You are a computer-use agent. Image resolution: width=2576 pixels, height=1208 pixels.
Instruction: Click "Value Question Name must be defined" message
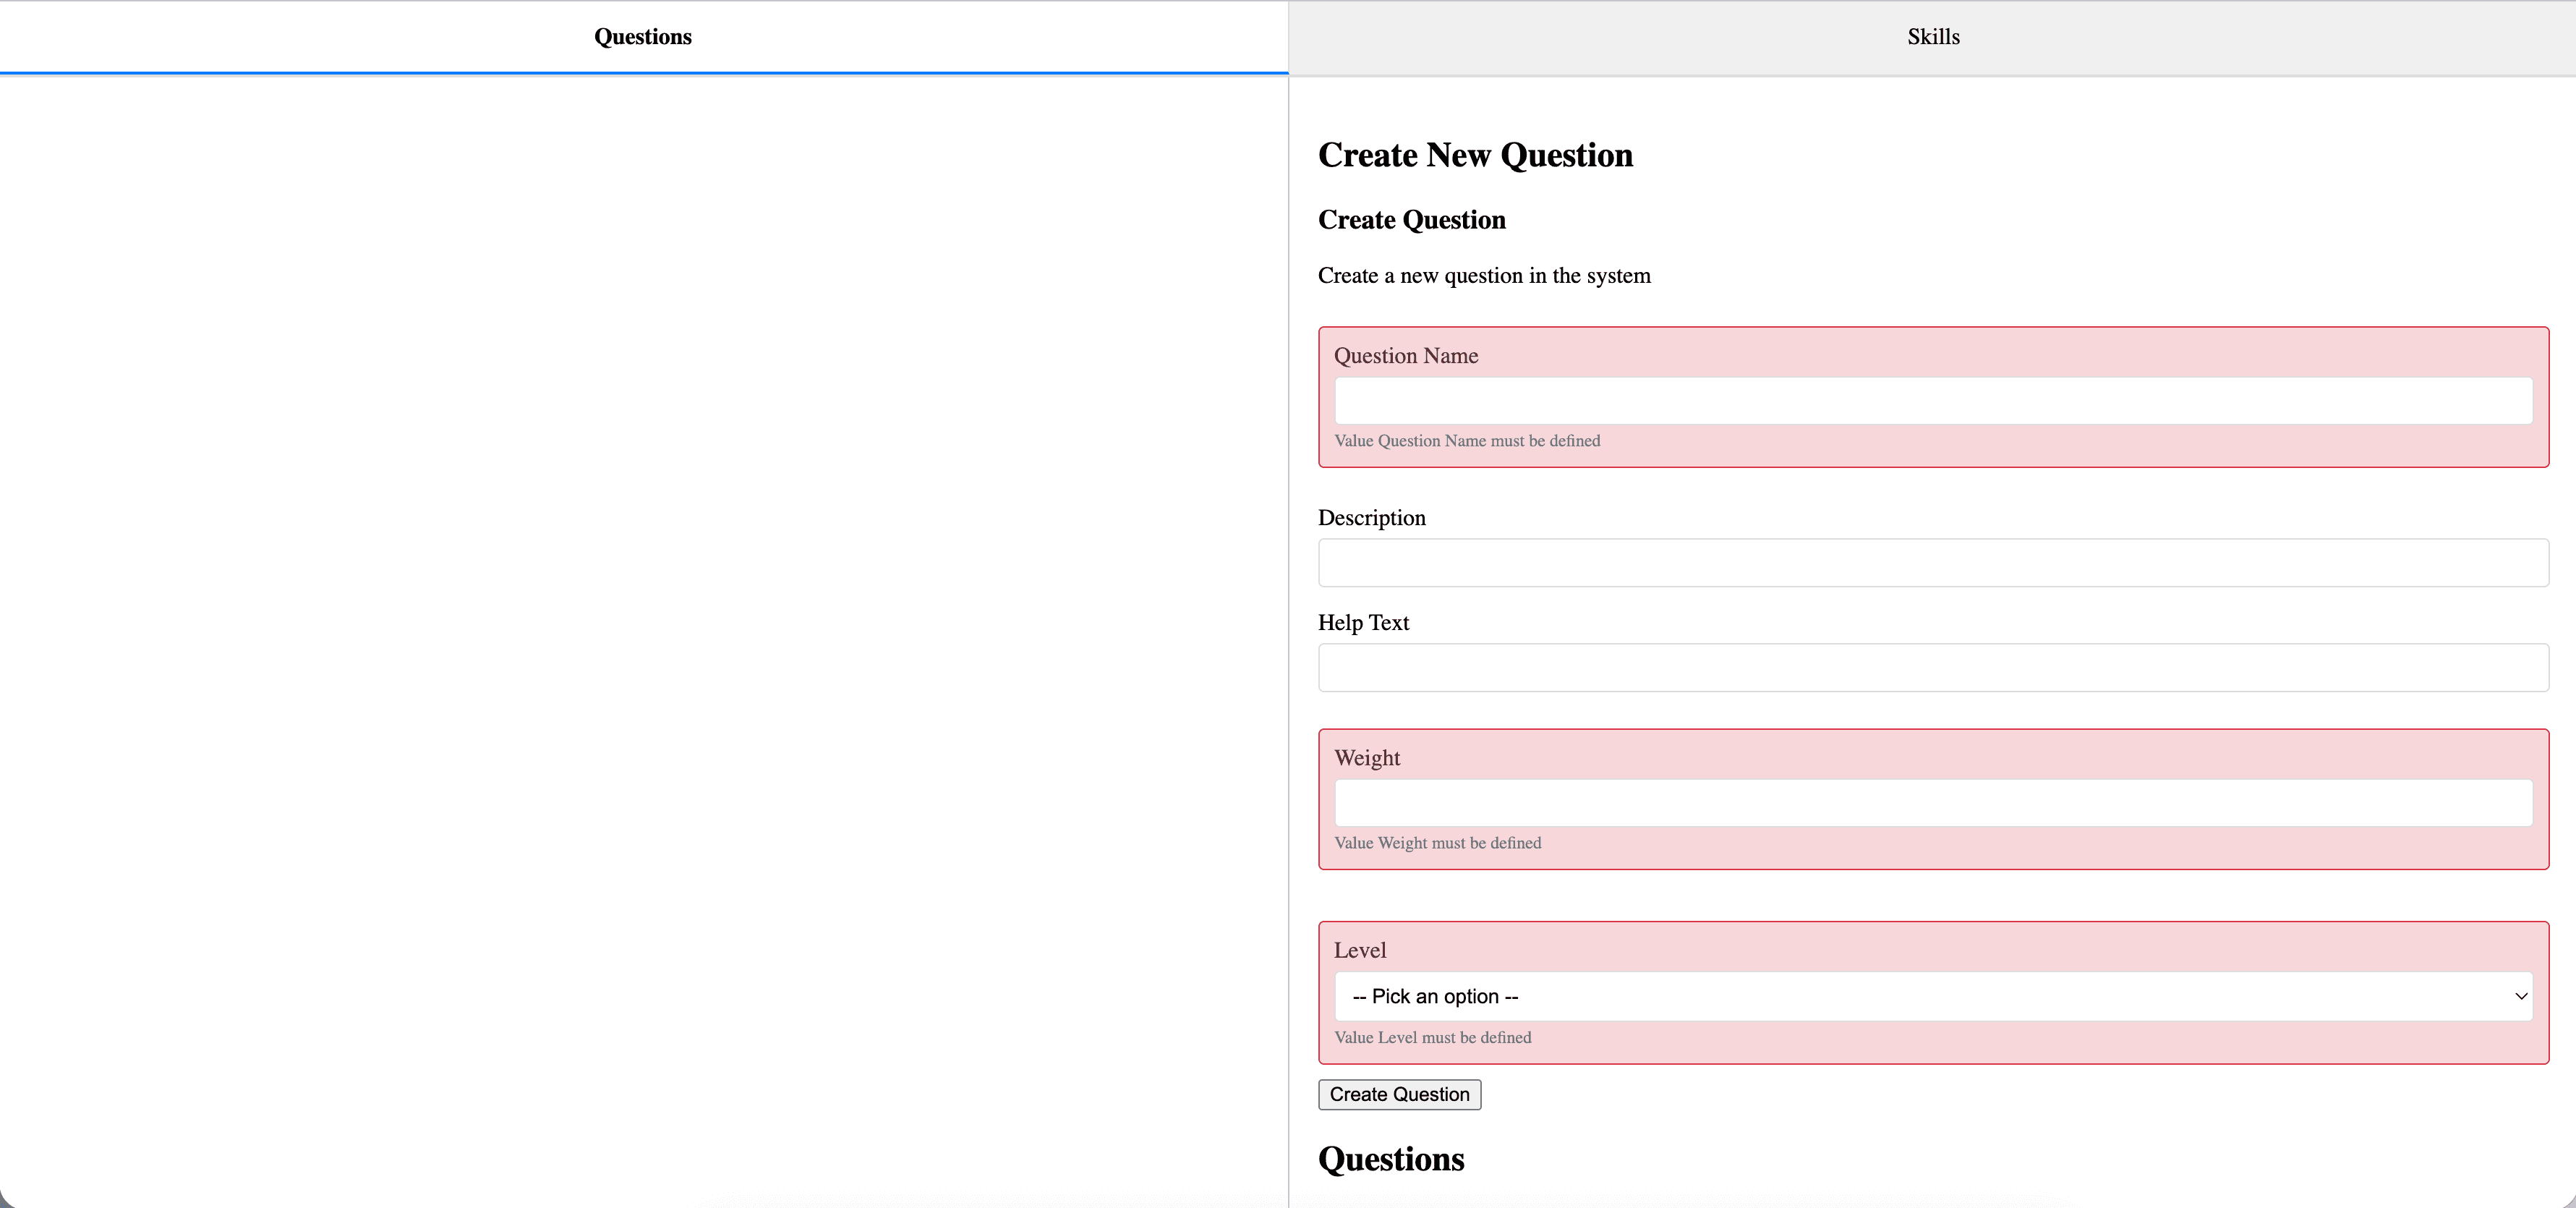1466,441
